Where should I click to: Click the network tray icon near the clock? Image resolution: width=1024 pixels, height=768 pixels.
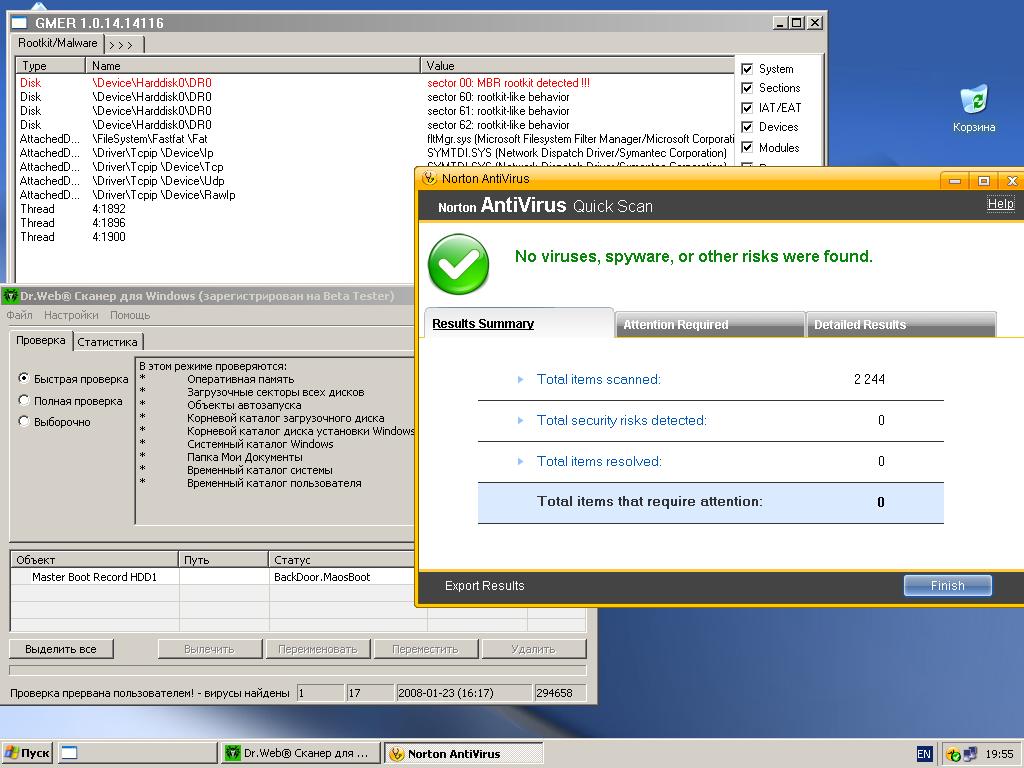coord(970,754)
